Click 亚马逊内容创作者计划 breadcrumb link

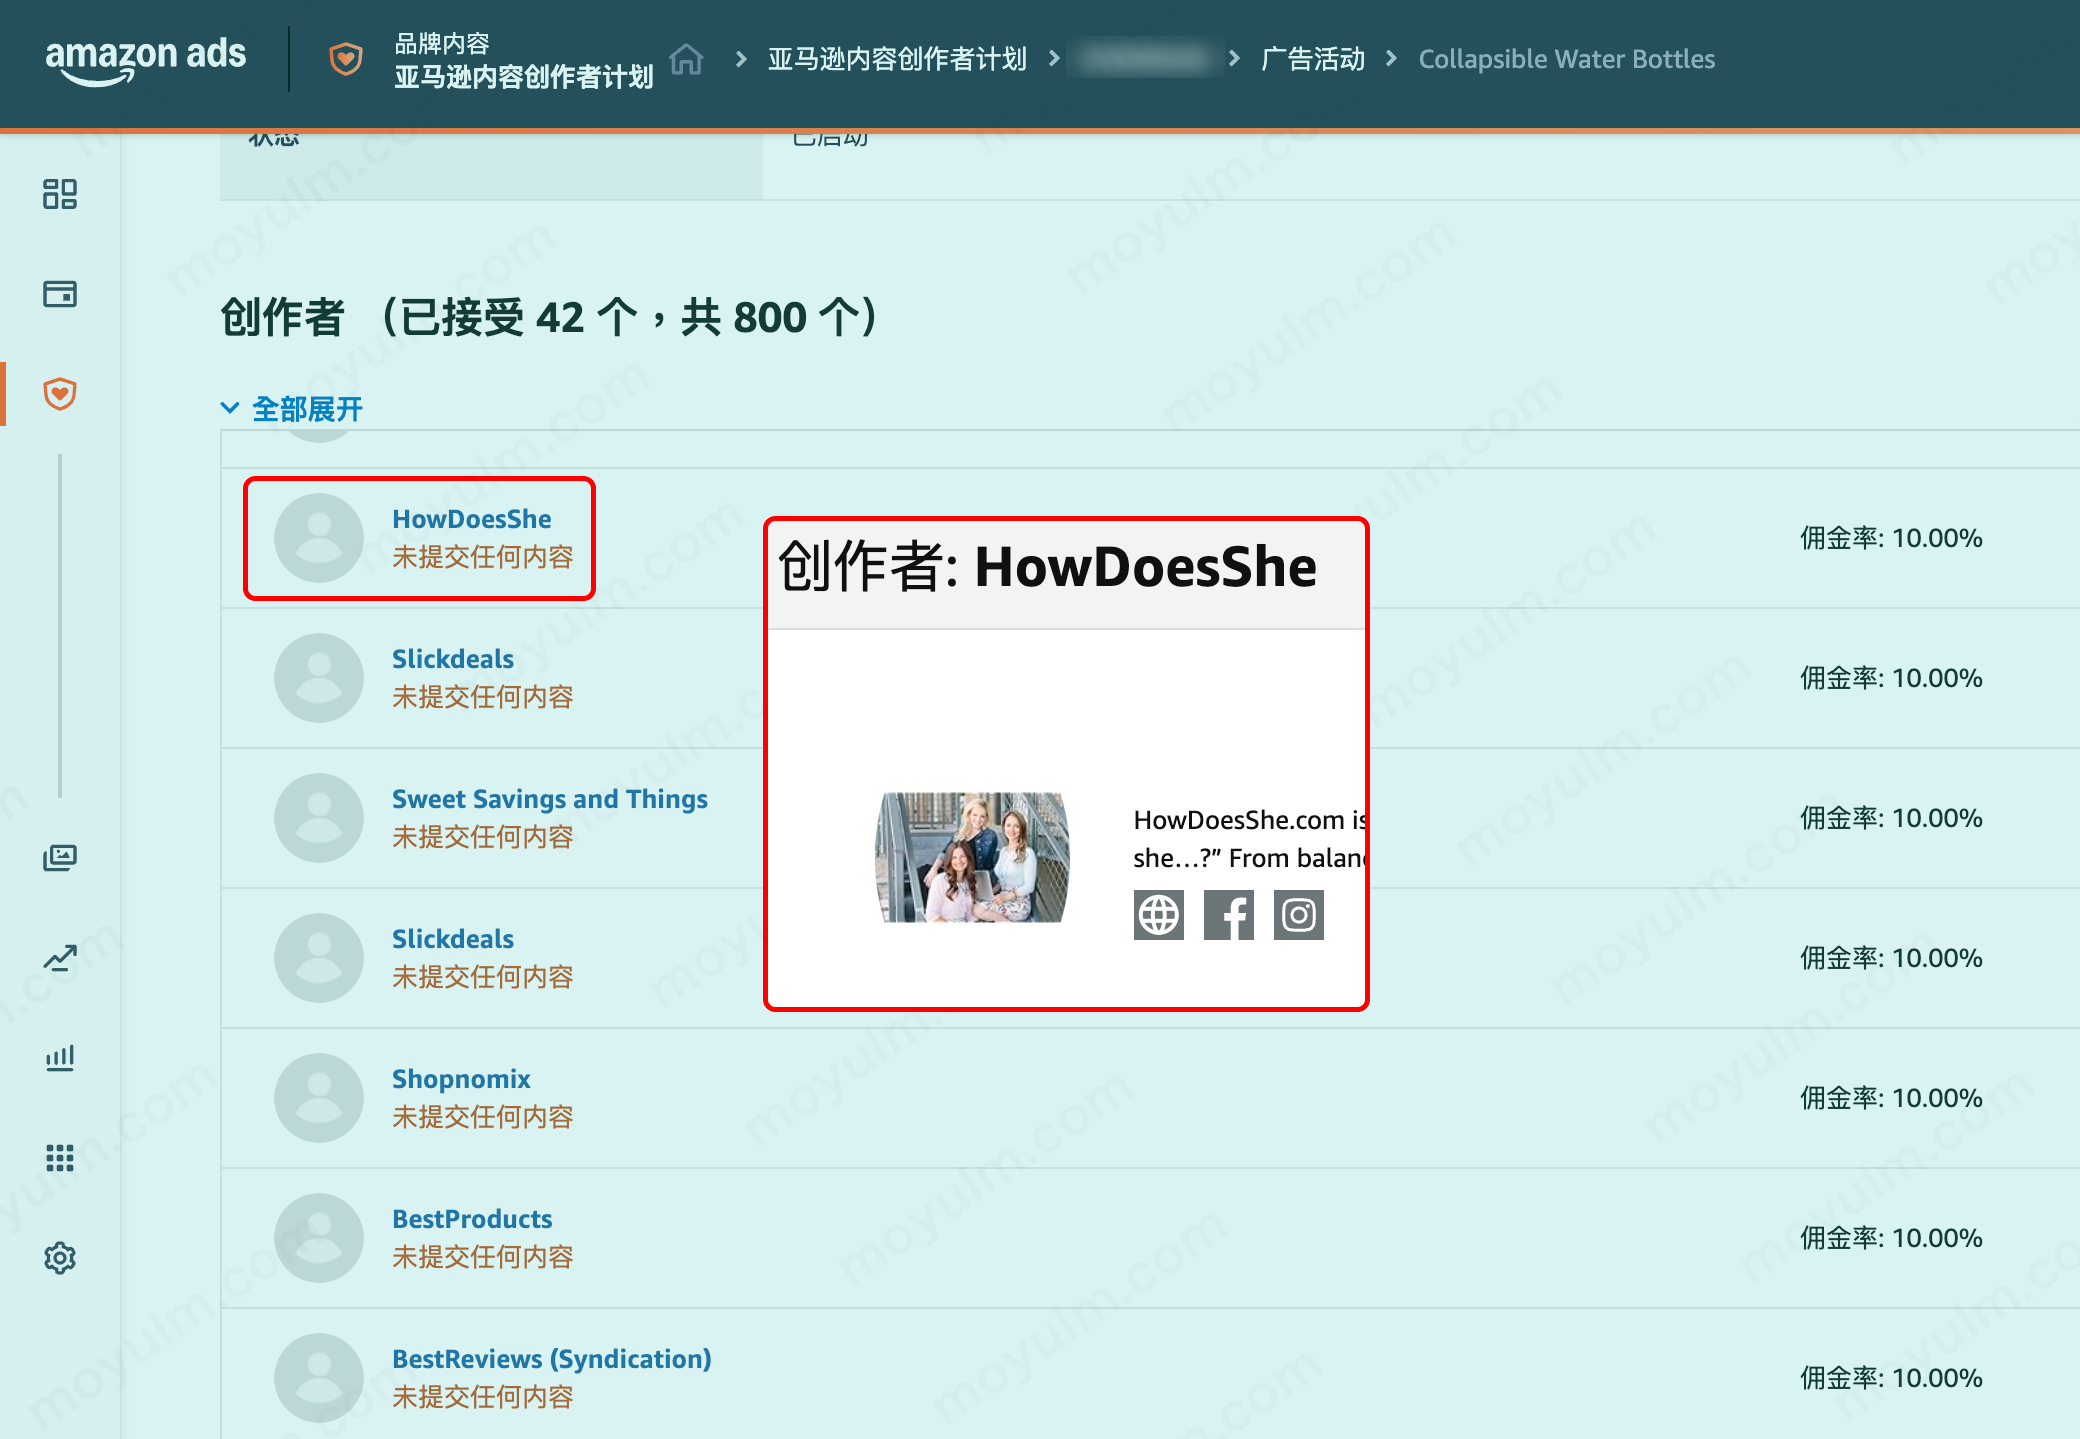(897, 59)
